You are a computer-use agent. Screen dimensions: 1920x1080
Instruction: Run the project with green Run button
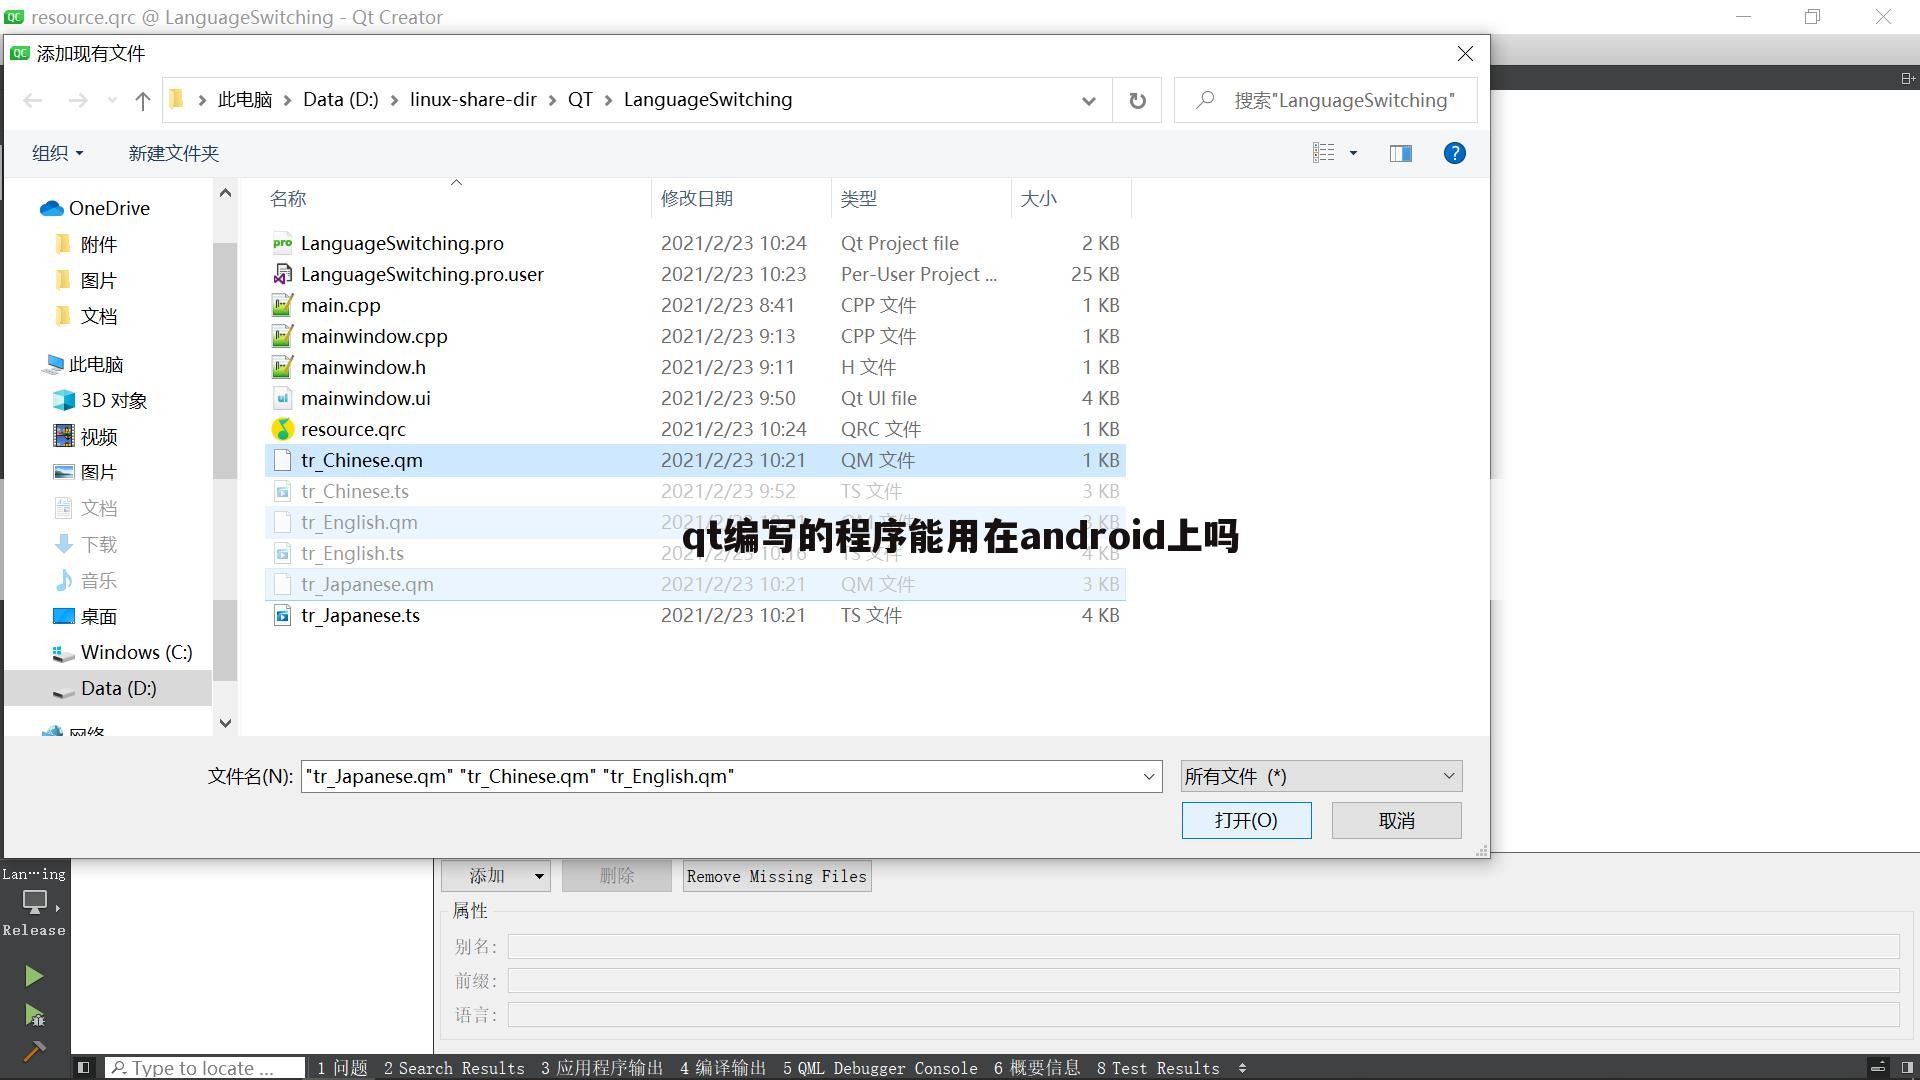click(34, 976)
